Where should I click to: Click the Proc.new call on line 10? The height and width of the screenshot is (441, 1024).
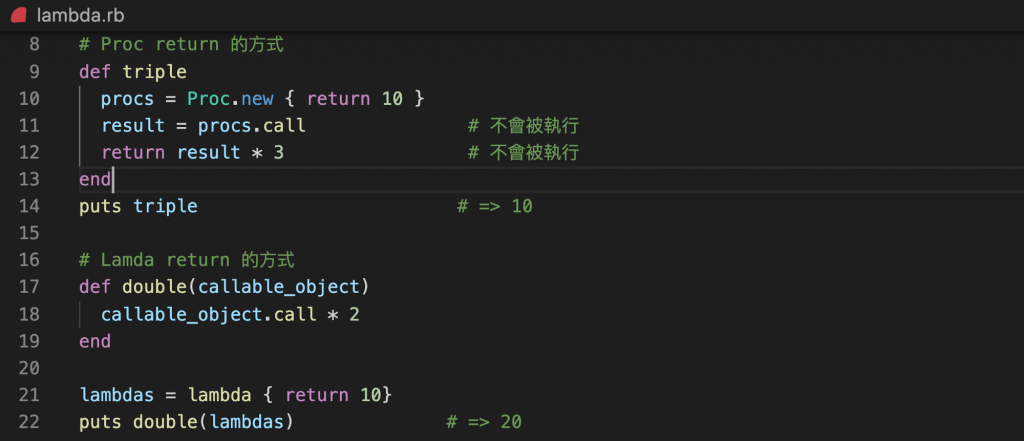pos(219,99)
